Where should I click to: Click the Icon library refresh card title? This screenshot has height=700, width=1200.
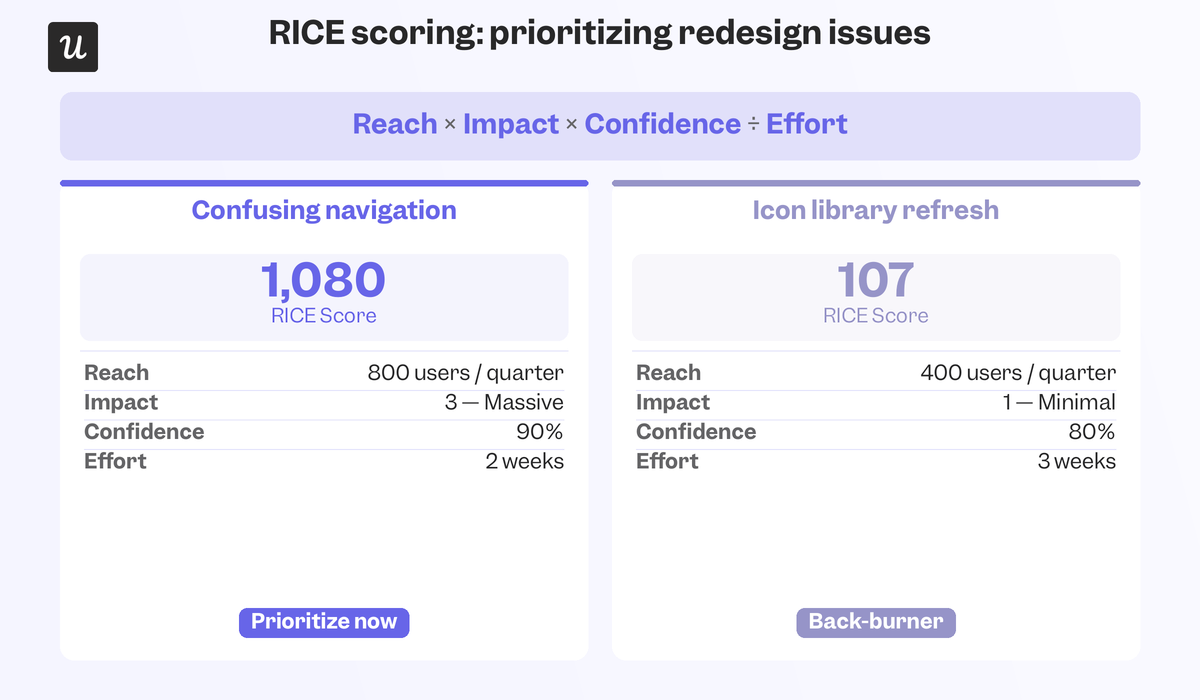point(876,210)
